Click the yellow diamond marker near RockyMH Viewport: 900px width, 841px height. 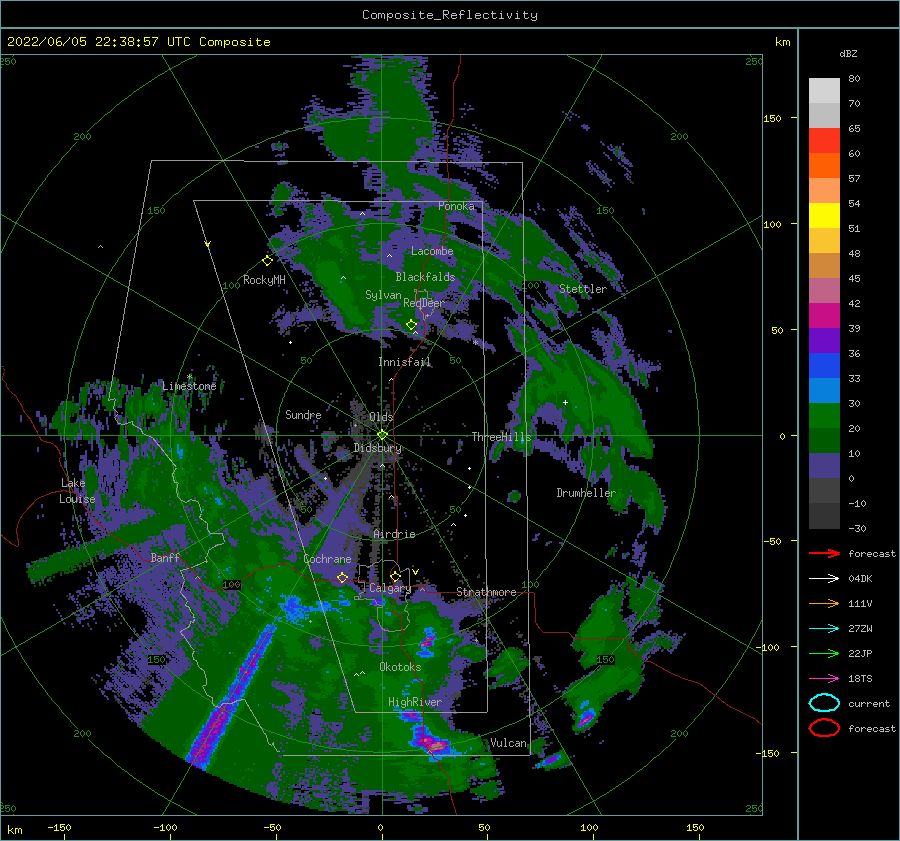[267, 261]
